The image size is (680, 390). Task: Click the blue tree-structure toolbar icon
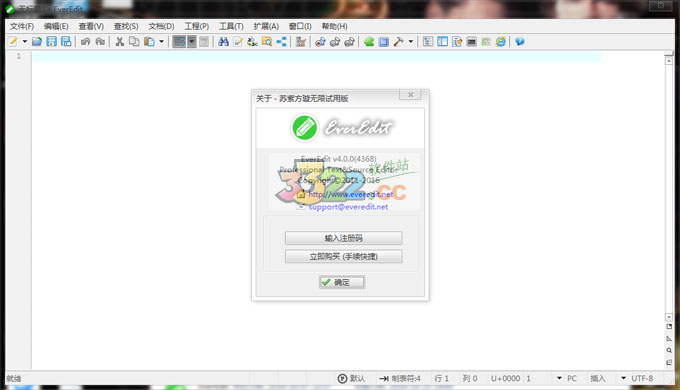tap(281, 42)
